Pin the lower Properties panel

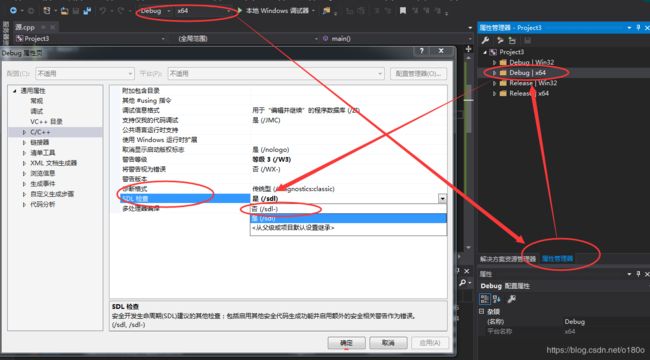coord(639,274)
